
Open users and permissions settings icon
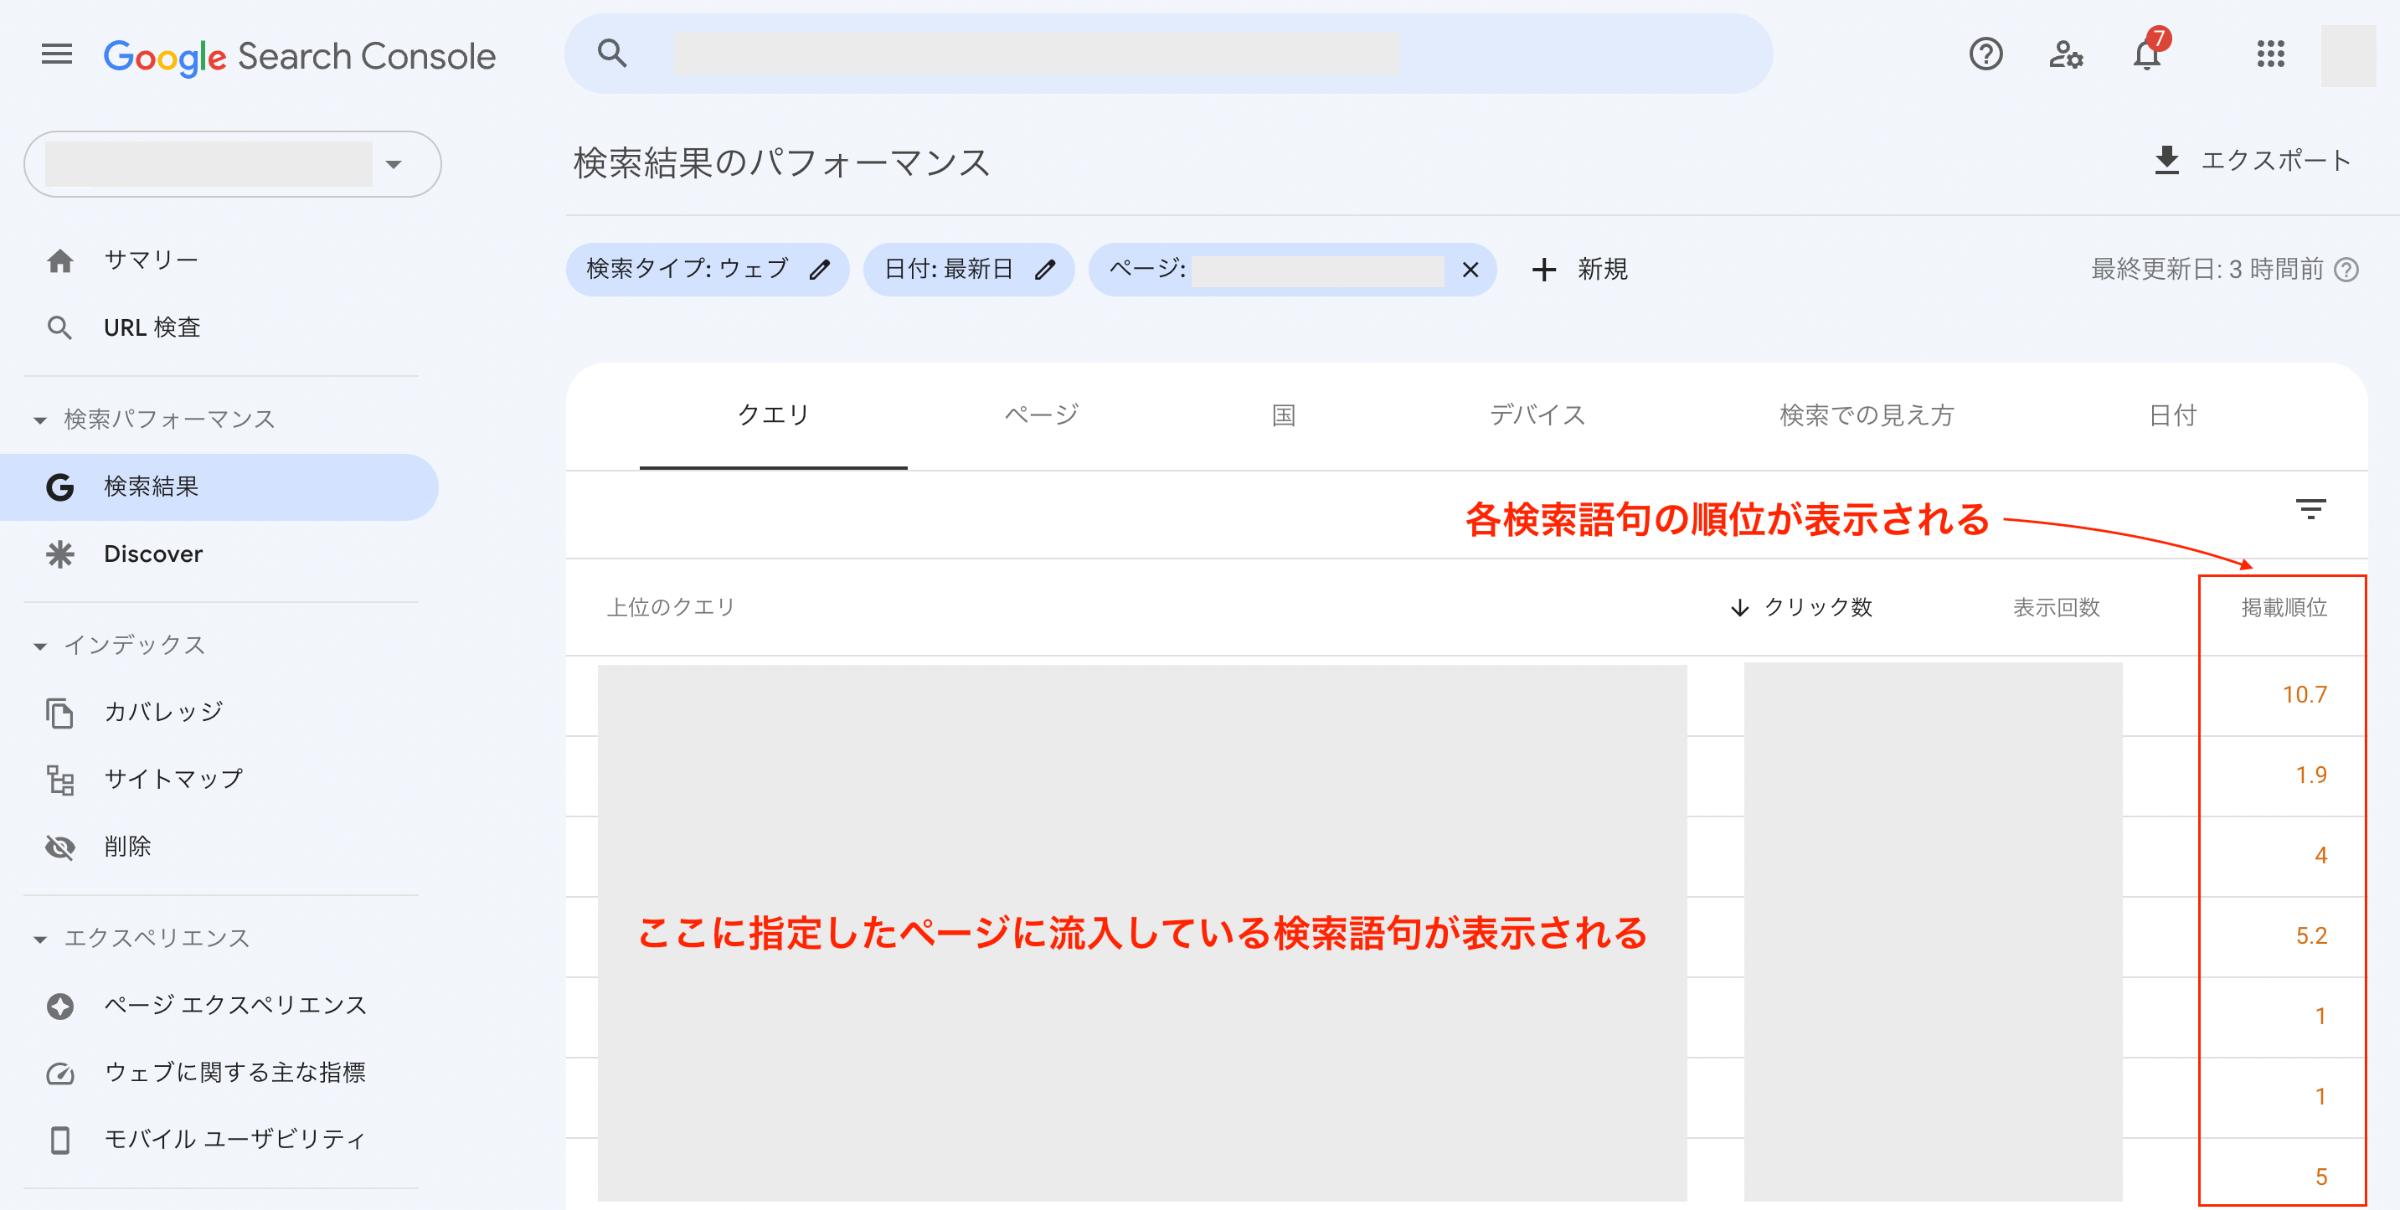(2066, 54)
